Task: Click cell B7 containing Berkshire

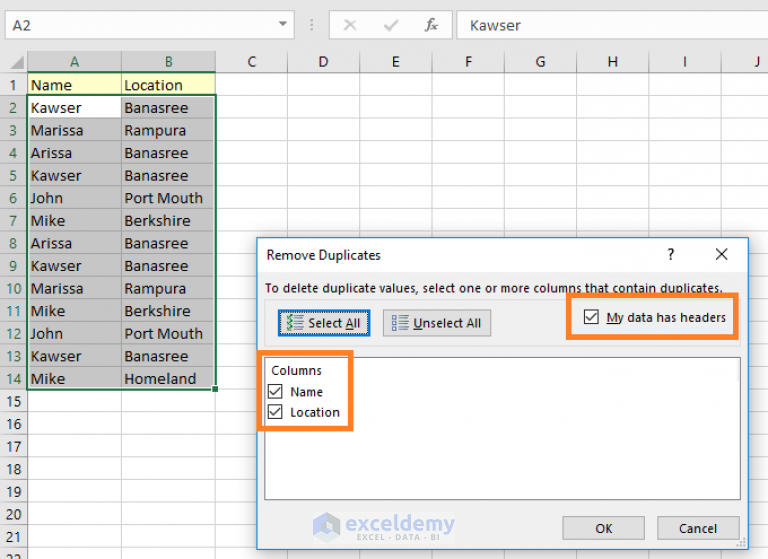Action: (168, 220)
